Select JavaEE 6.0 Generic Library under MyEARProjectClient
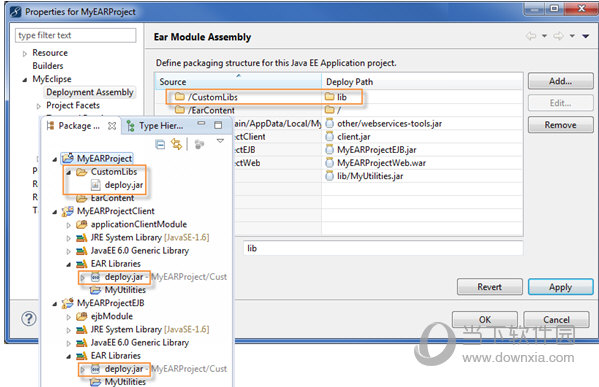Image resolution: width=599 pixels, height=387 pixels. [x=140, y=251]
